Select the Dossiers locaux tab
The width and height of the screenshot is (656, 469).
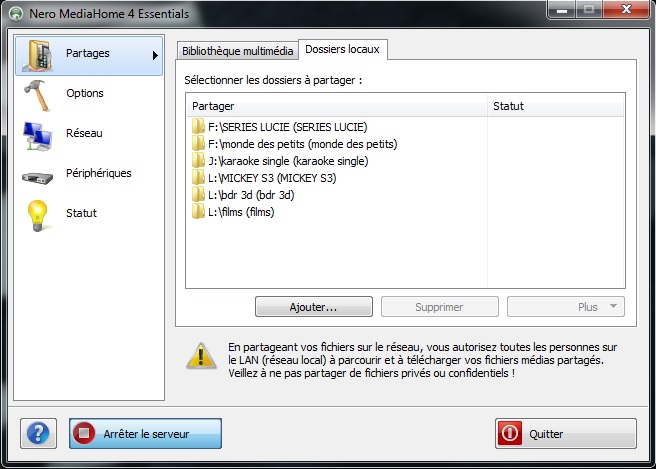tap(342, 49)
